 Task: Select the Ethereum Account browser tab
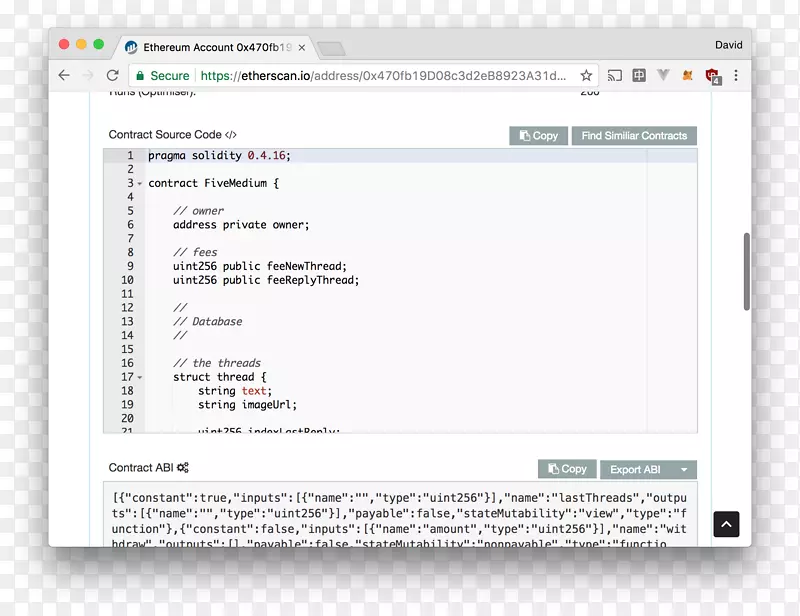click(x=210, y=47)
